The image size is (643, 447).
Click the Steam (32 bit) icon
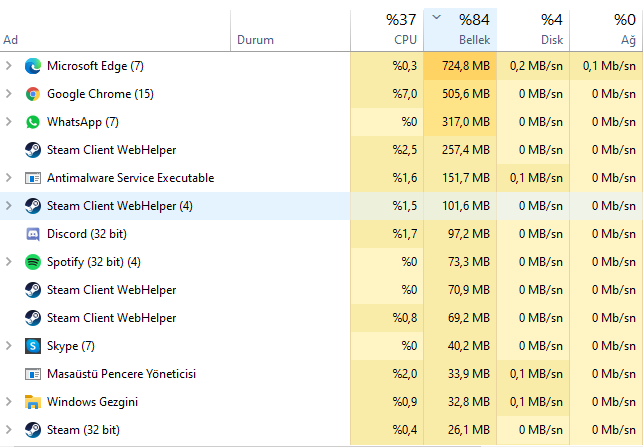(33, 430)
